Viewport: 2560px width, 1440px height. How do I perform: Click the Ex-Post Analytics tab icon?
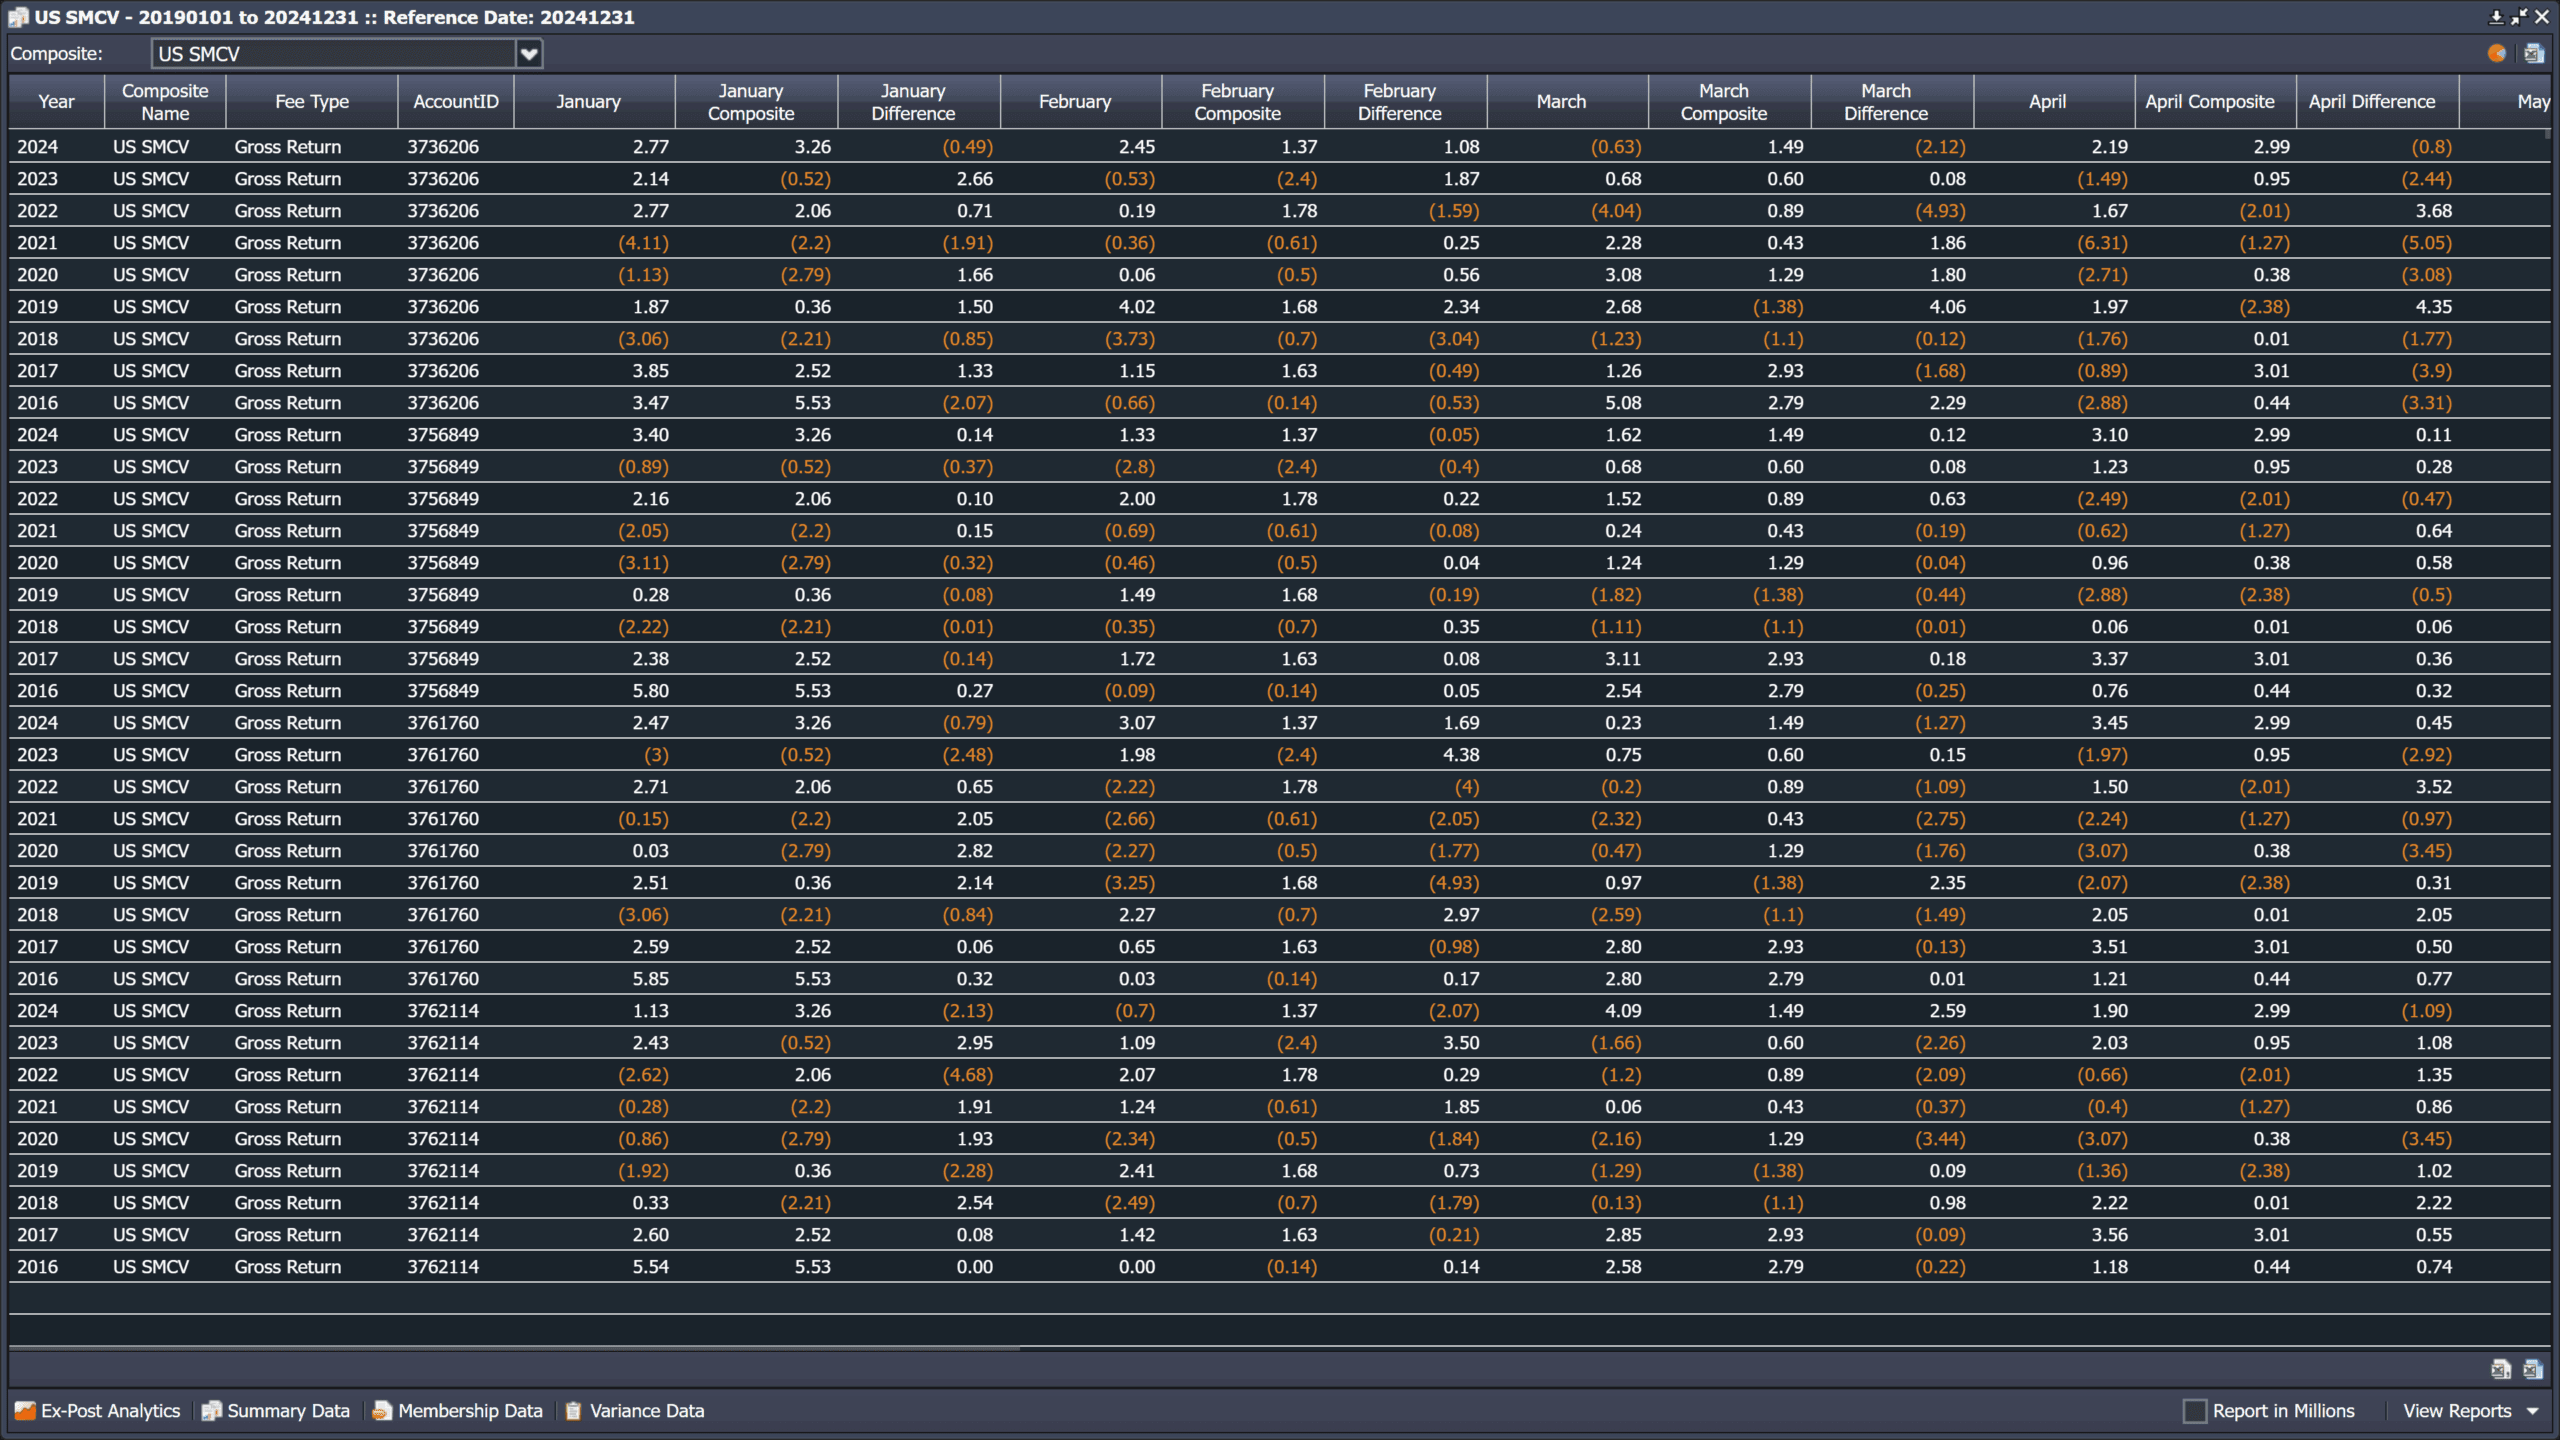[25, 1411]
